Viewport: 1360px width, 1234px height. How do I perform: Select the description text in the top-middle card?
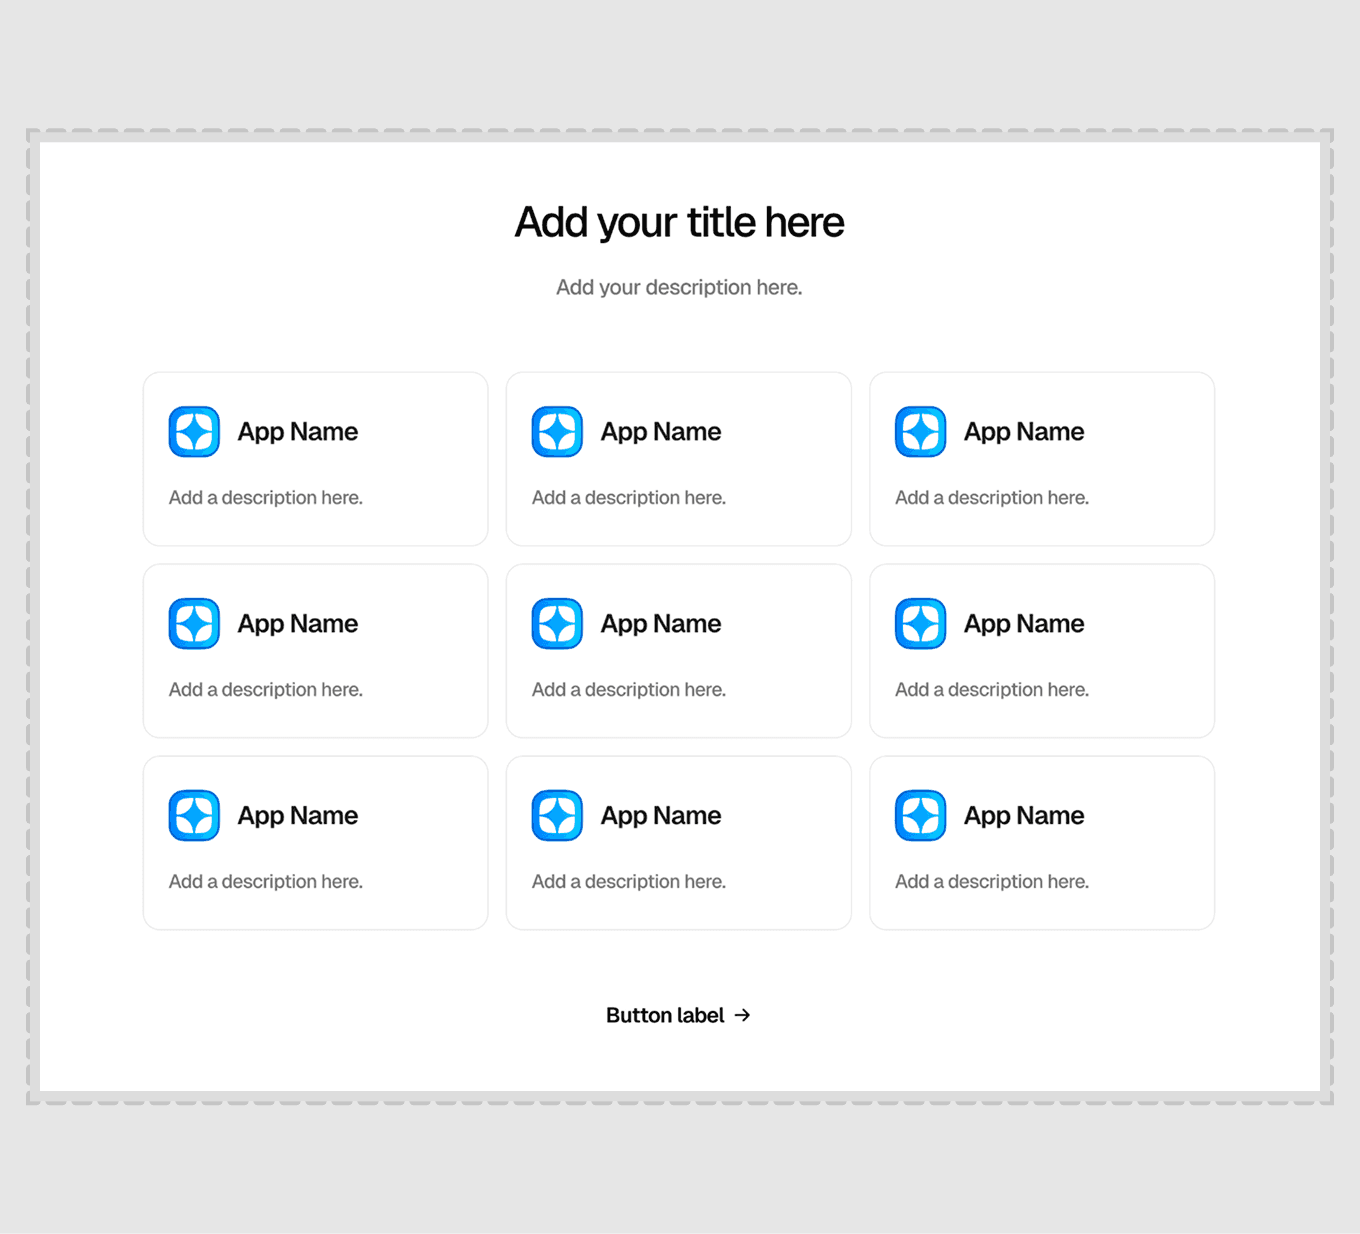pos(629,498)
